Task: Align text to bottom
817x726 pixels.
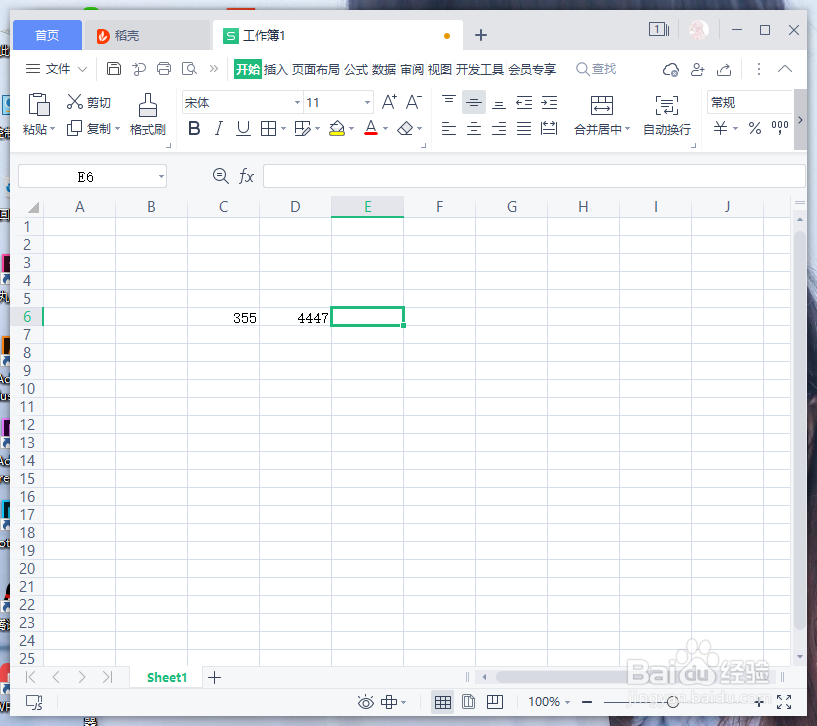Action: tap(499, 103)
